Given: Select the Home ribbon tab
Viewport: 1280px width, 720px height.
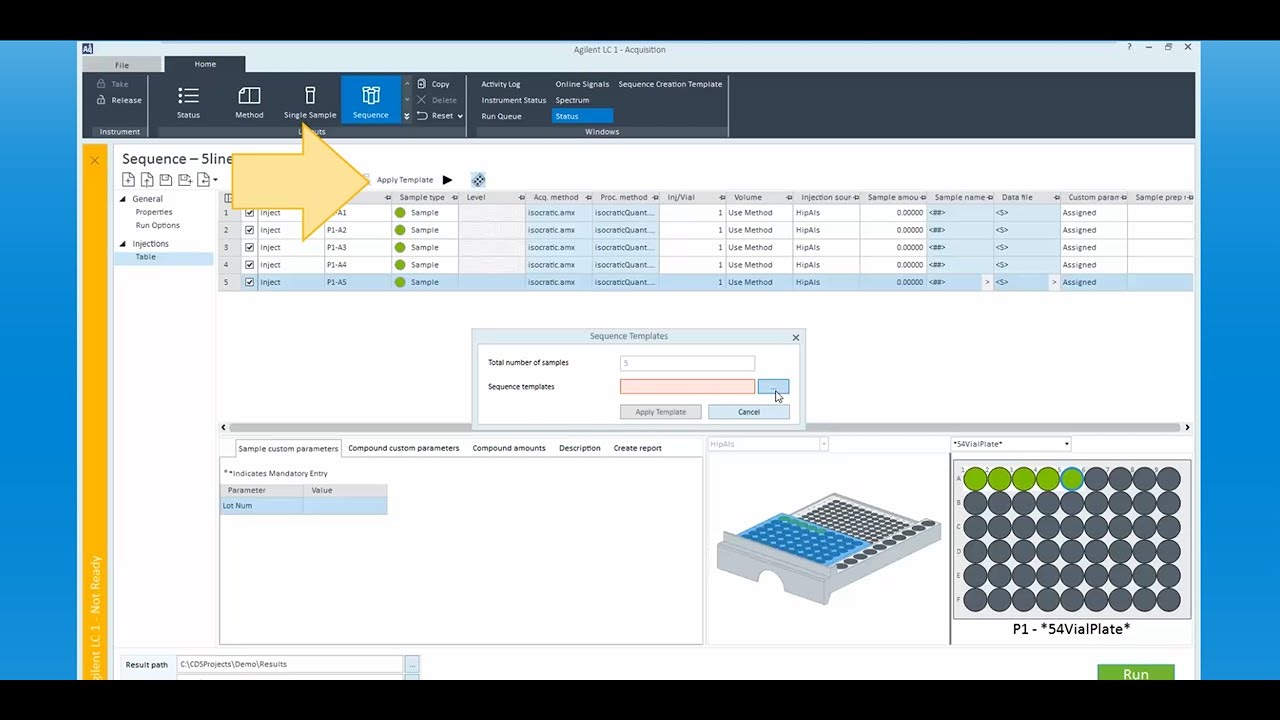Looking at the screenshot, I should [205, 64].
